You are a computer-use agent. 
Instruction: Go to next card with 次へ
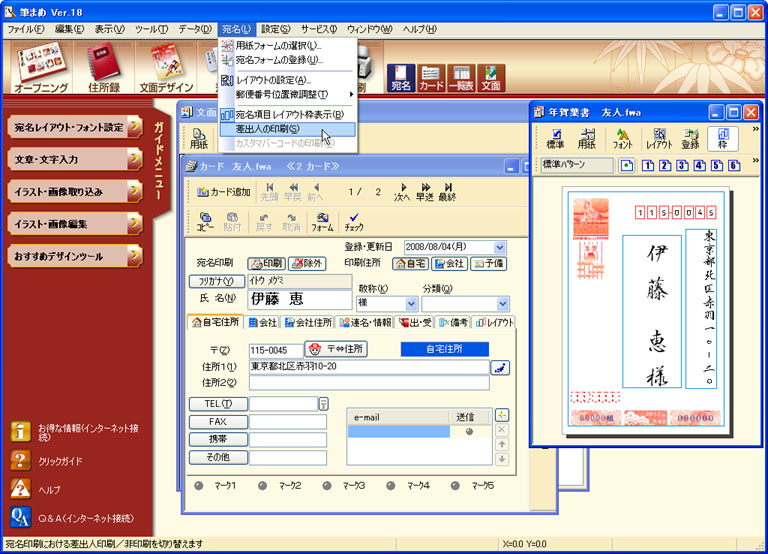[x=402, y=191]
